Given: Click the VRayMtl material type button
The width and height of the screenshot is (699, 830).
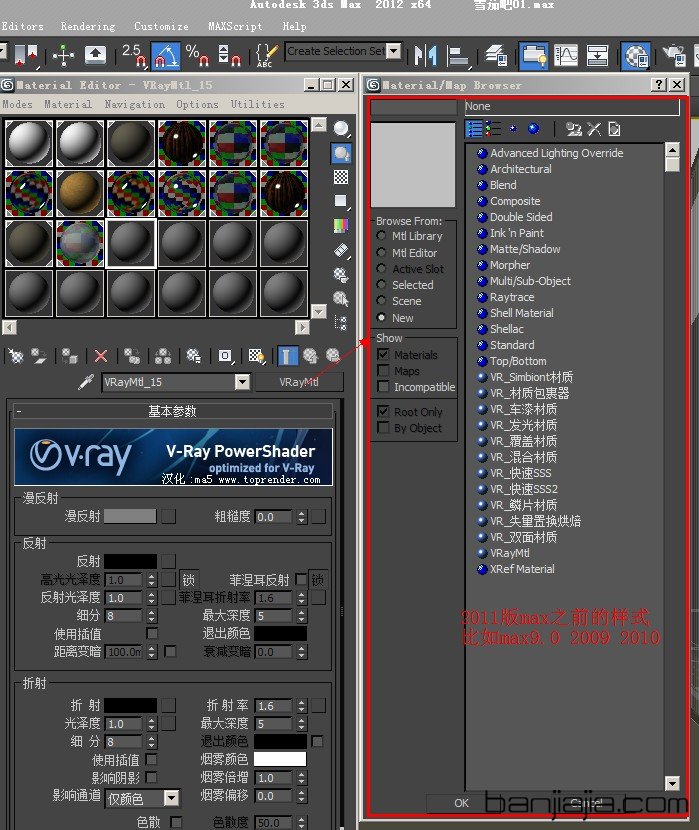Looking at the screenshot, I should coord(299,382).
